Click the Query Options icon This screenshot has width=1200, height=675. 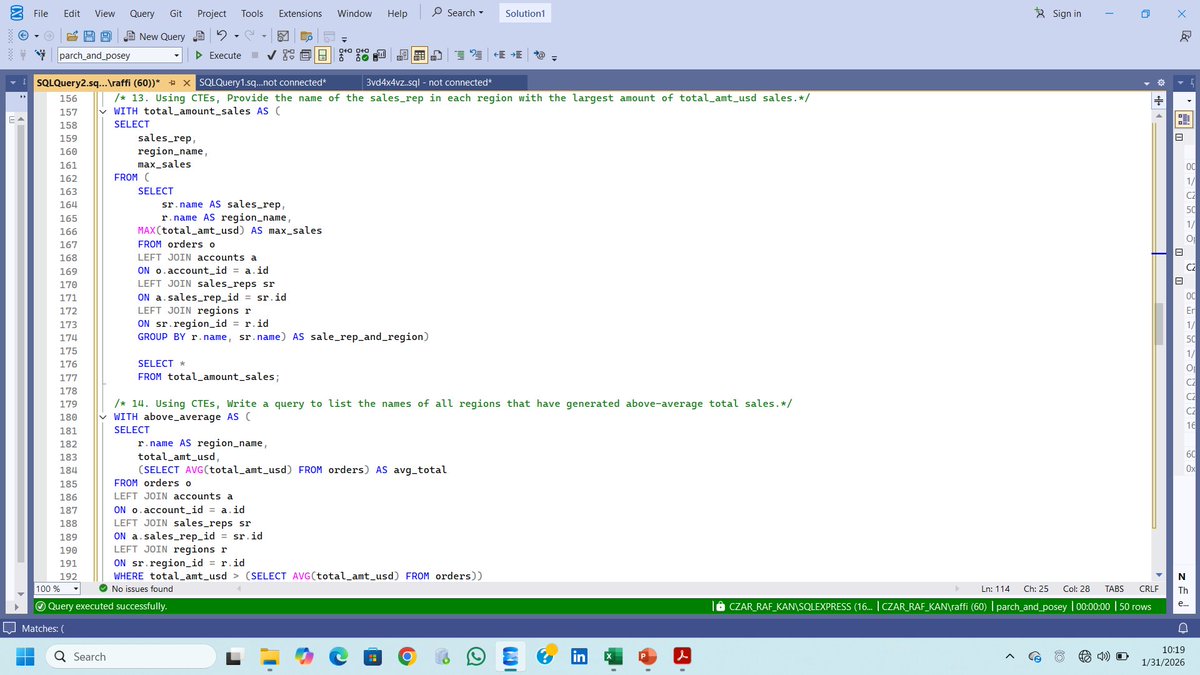tap(305, 55)
